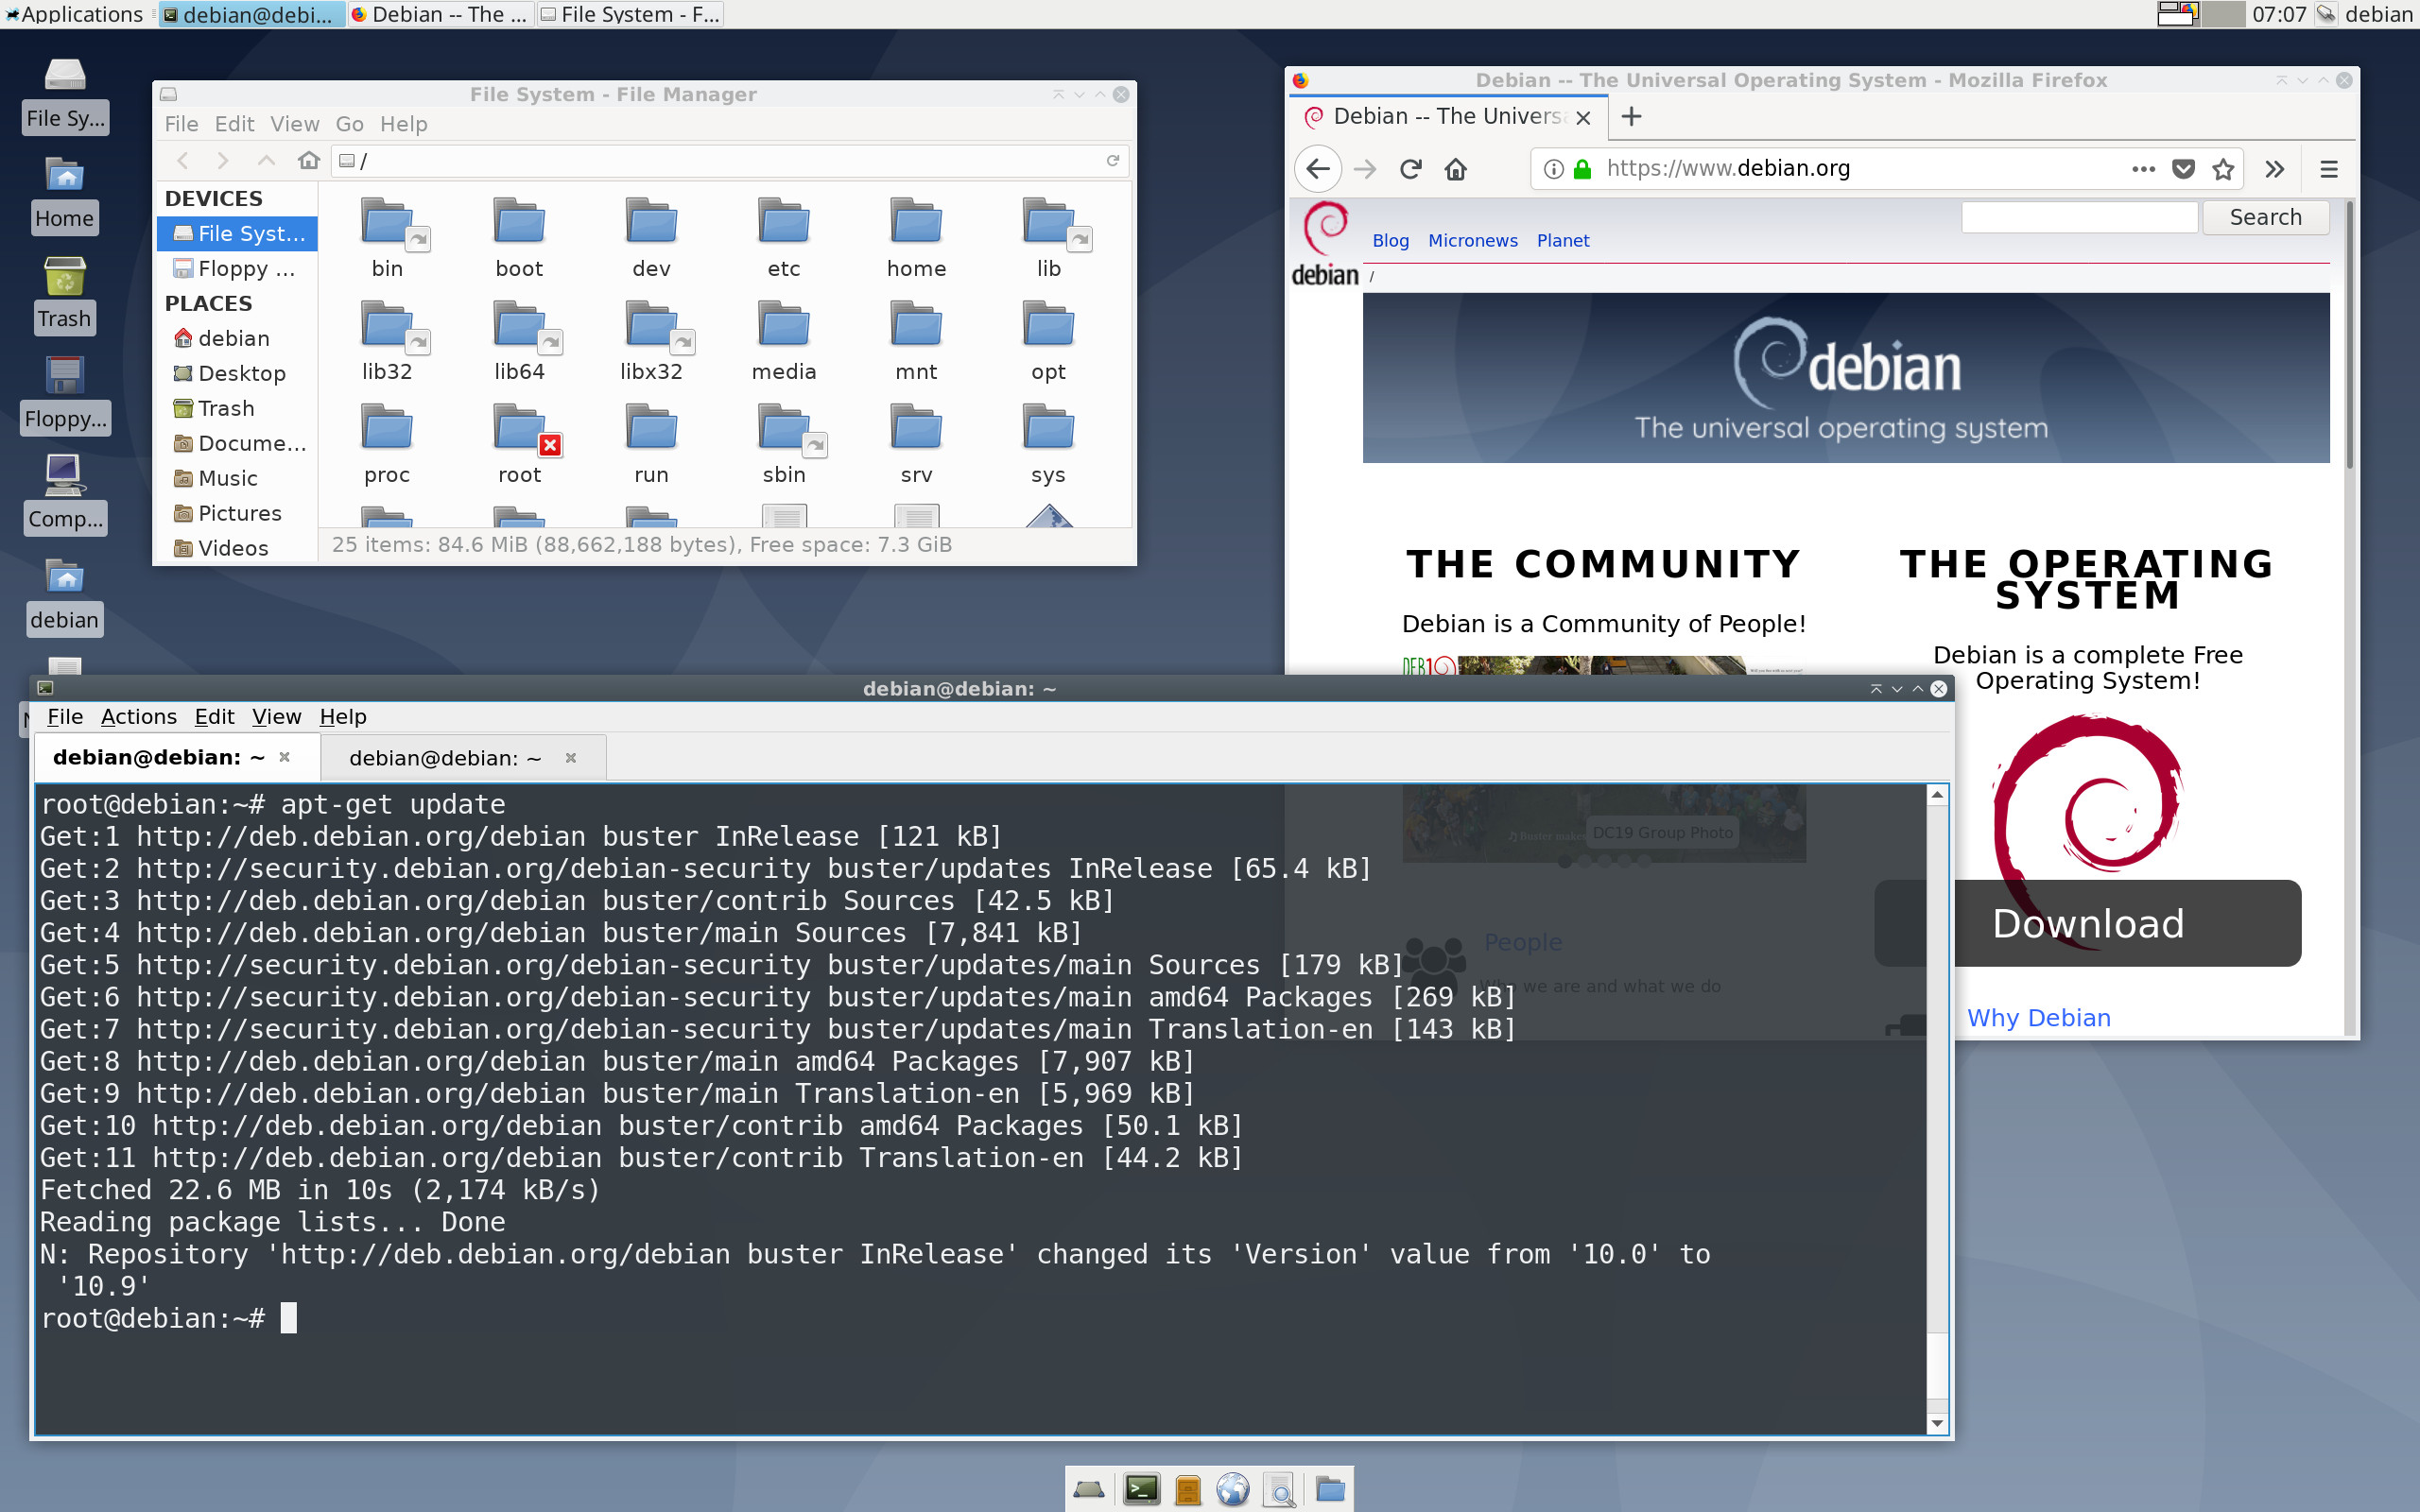Viewport: 2420px width, 1512px height.
Task: Open Music in the PLACES sidebar
Action: tap(238, 479)
